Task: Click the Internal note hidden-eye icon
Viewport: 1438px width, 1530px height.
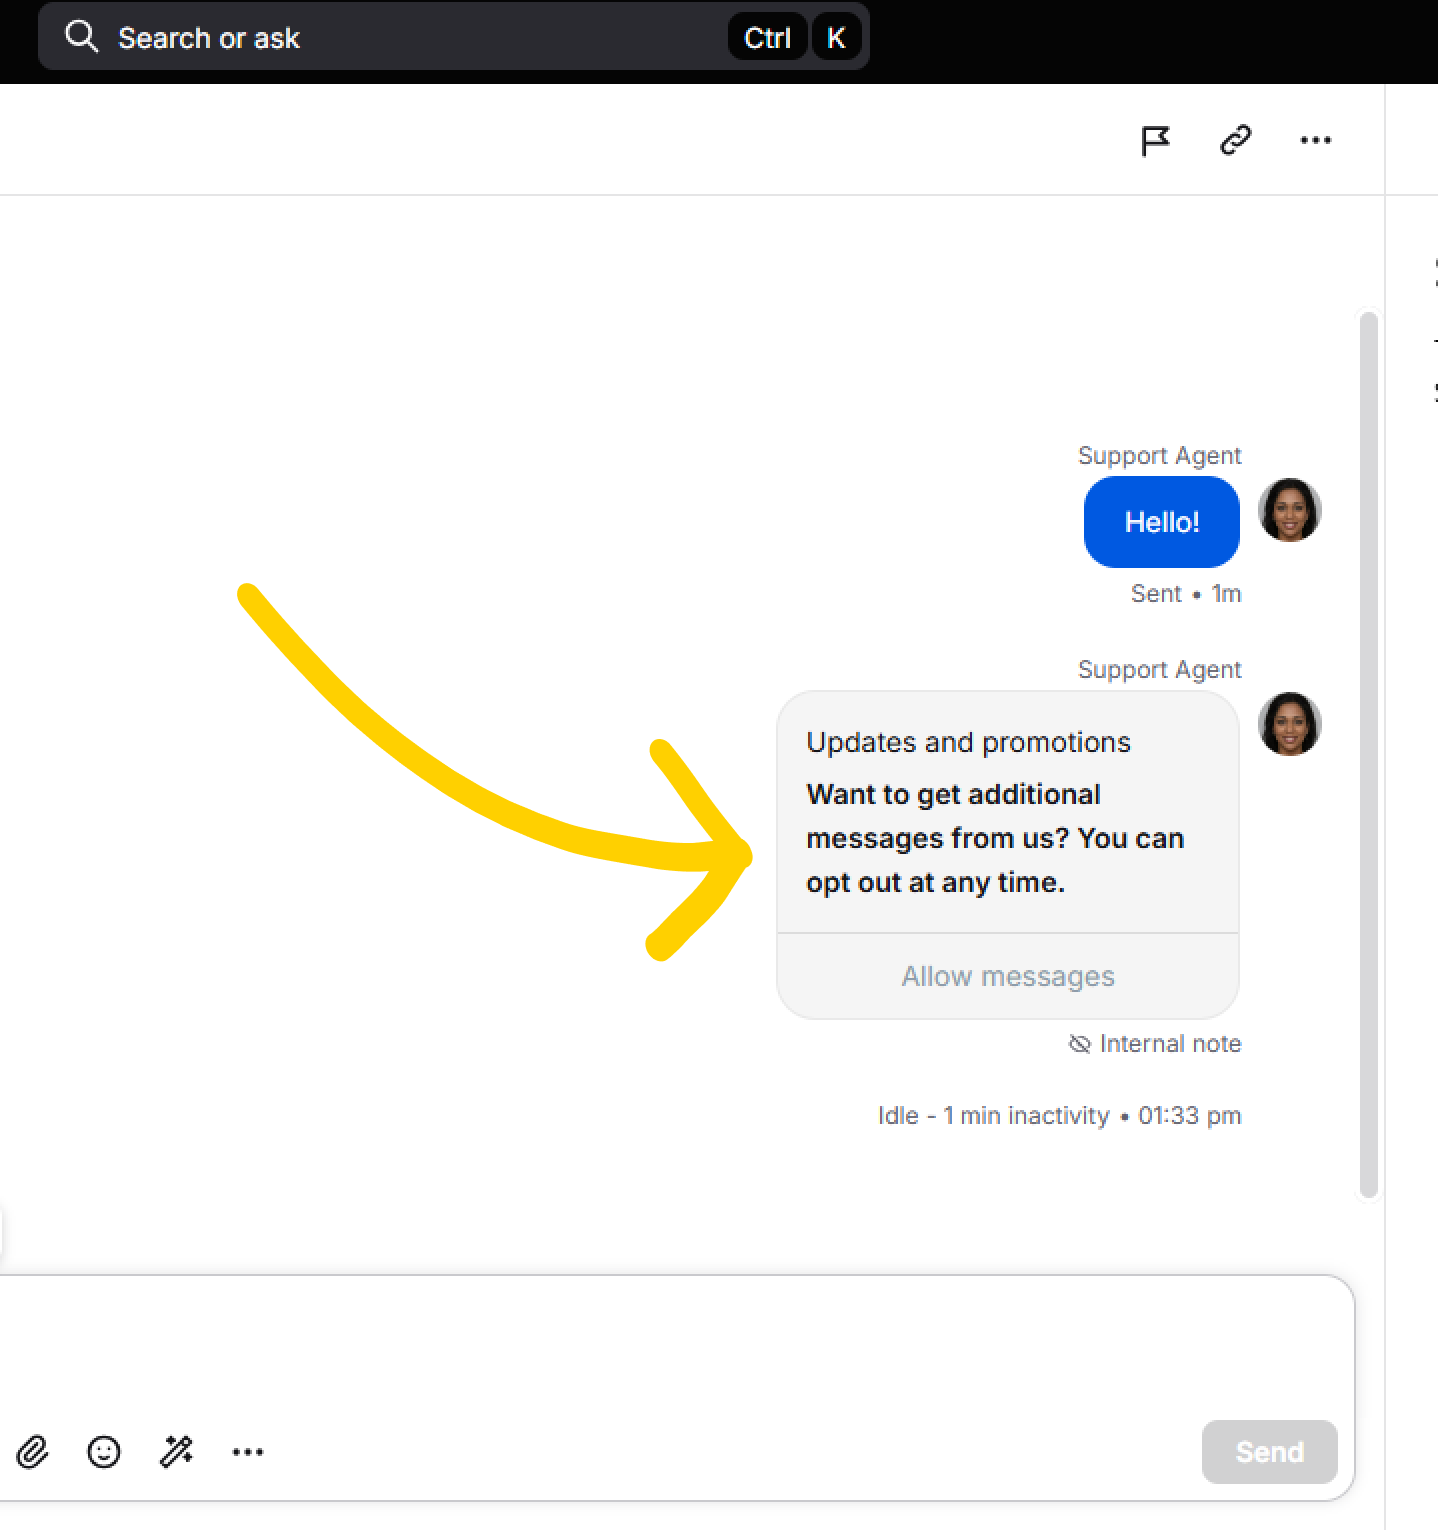Action: [1079, 1044]
